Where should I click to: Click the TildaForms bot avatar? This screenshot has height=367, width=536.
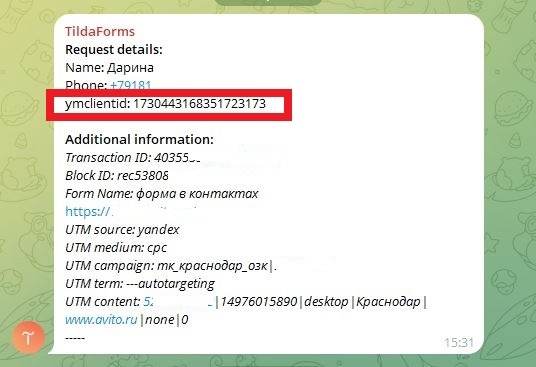pyautogui.click(x=28, y=338)
